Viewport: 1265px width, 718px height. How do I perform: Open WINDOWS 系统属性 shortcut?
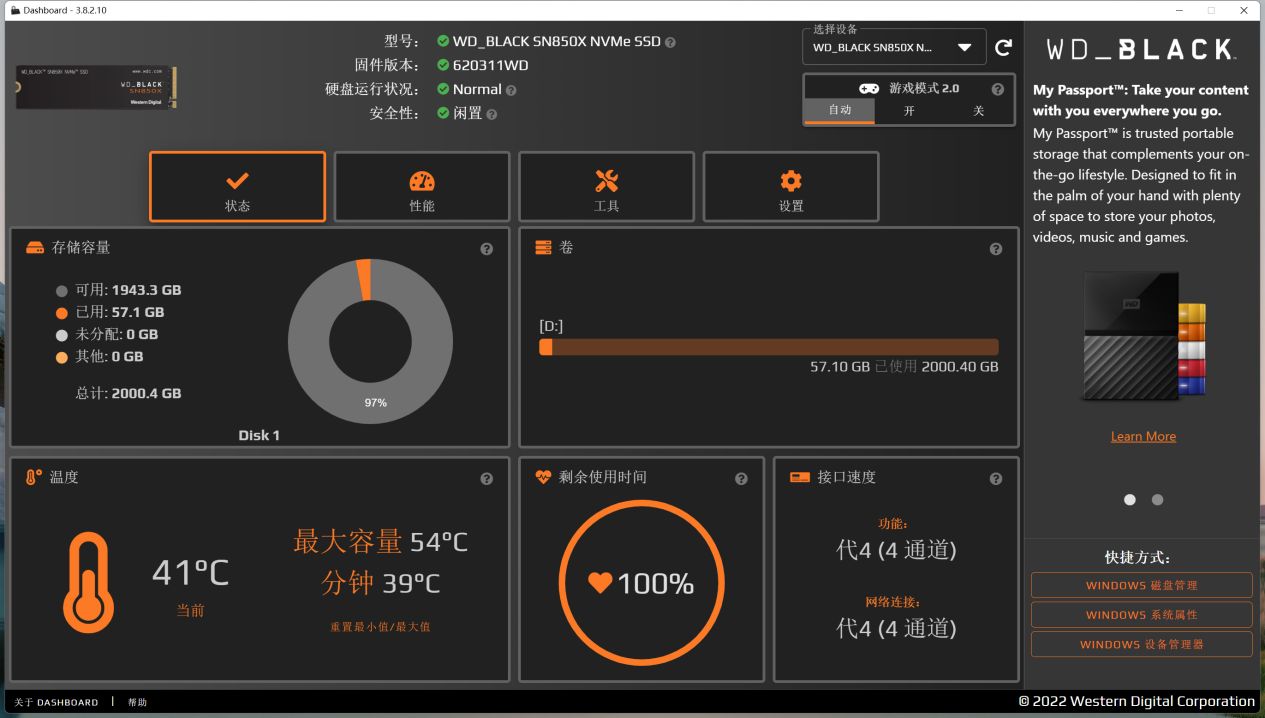(x=1141, y=615)
